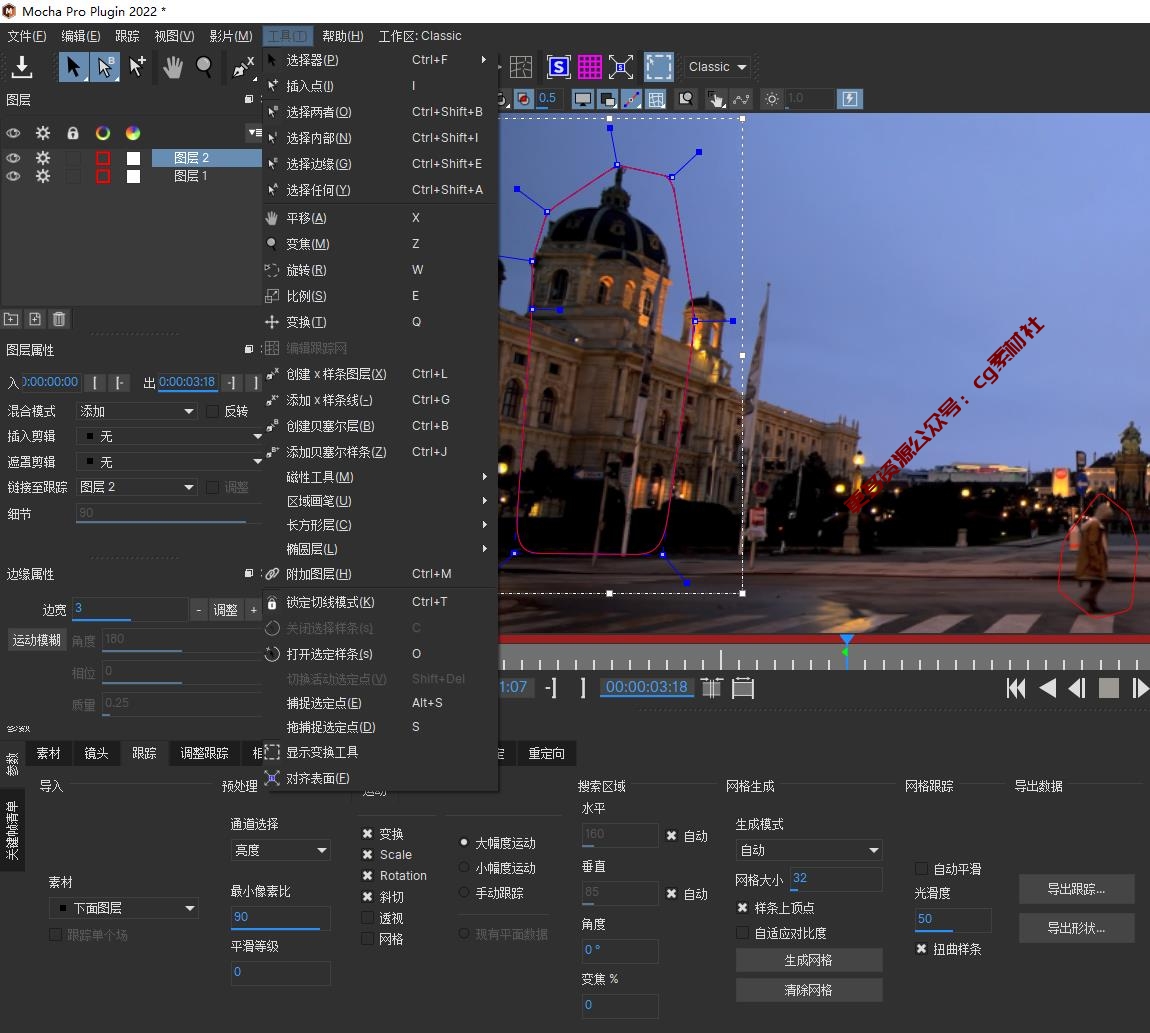Image resolution: width=1150 pixels, height=1033 pixels.
Task: Toggle the spline tangents view icon
Action: [631, 98]
